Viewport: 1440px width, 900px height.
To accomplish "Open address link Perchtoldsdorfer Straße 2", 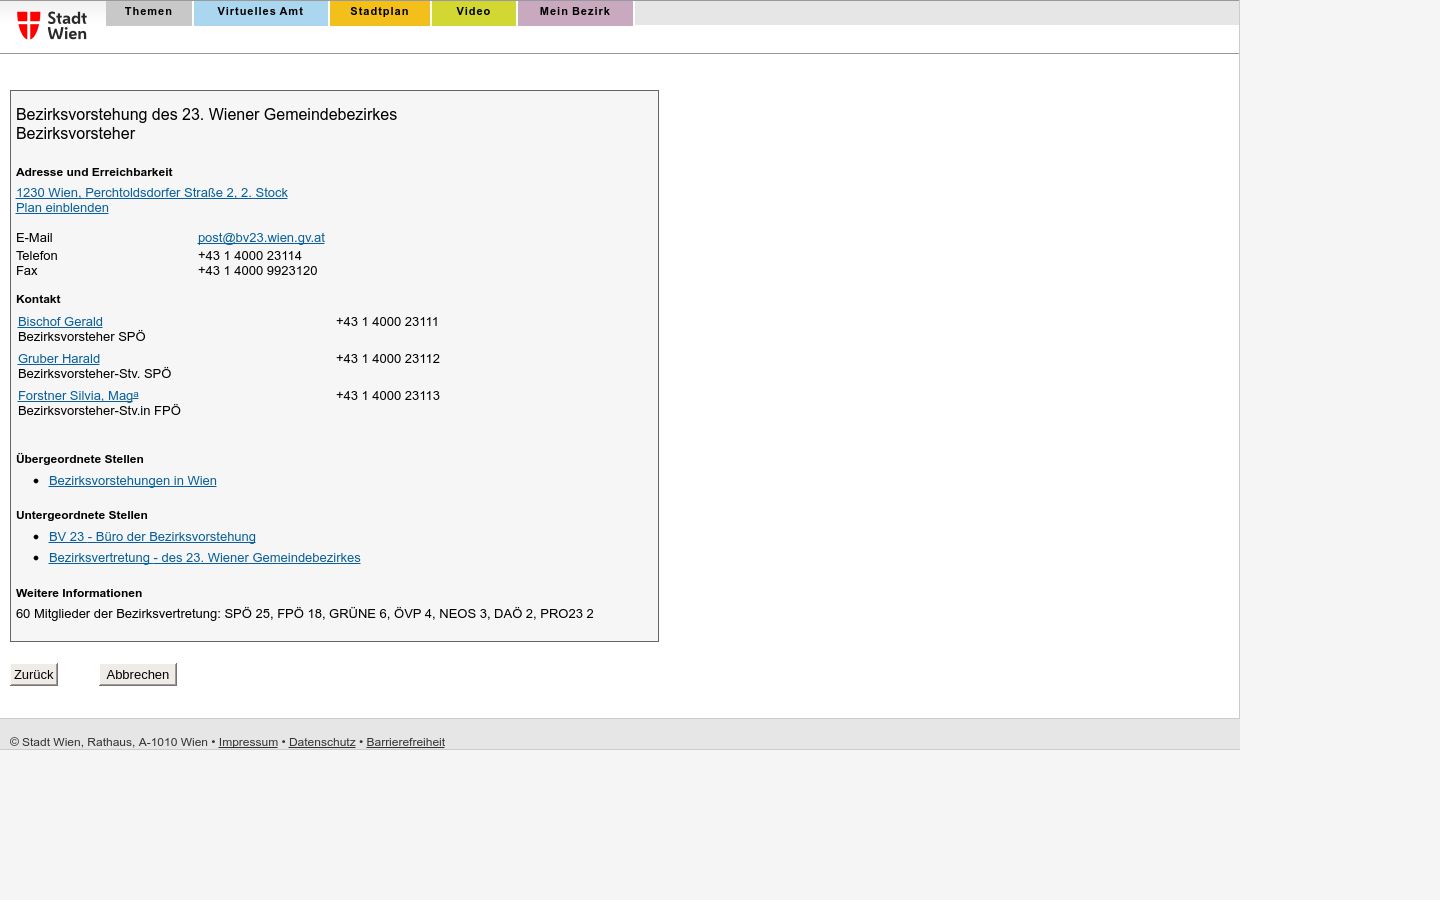I will [152, 193].
